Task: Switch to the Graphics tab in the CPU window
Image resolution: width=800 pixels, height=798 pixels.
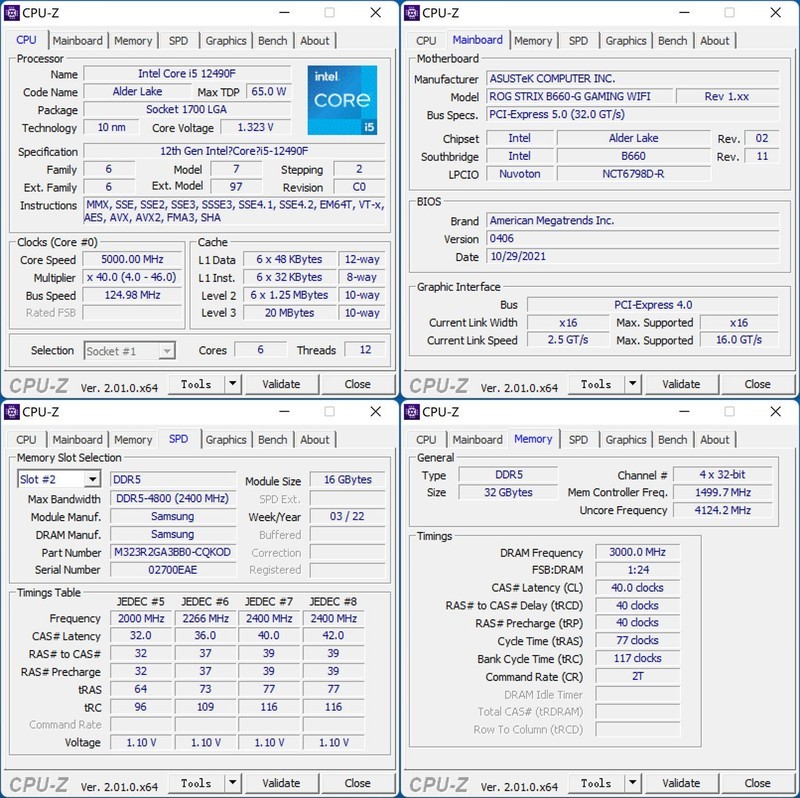Action: (226, 40)
